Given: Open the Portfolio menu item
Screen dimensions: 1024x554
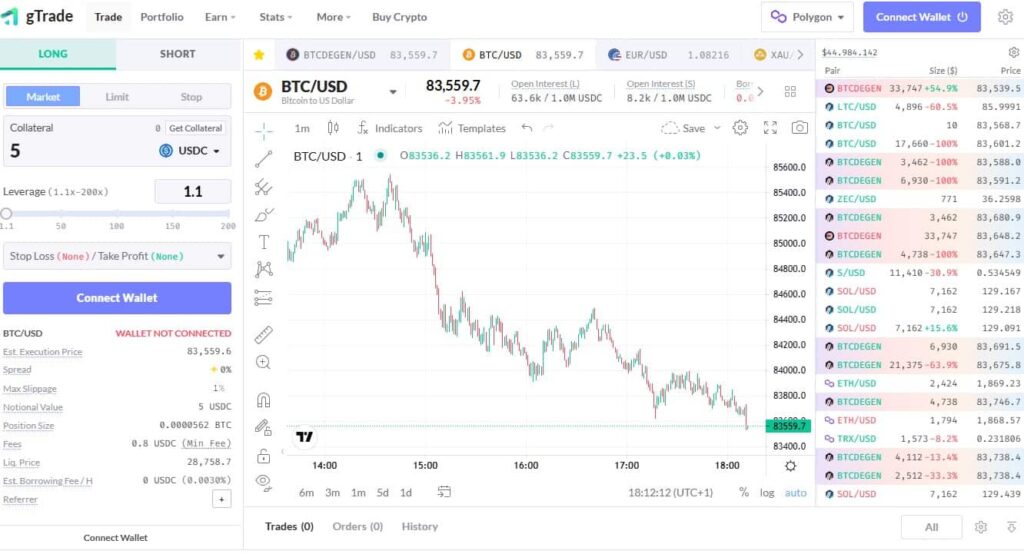Looking at the screenshot, I should [162, 17].
